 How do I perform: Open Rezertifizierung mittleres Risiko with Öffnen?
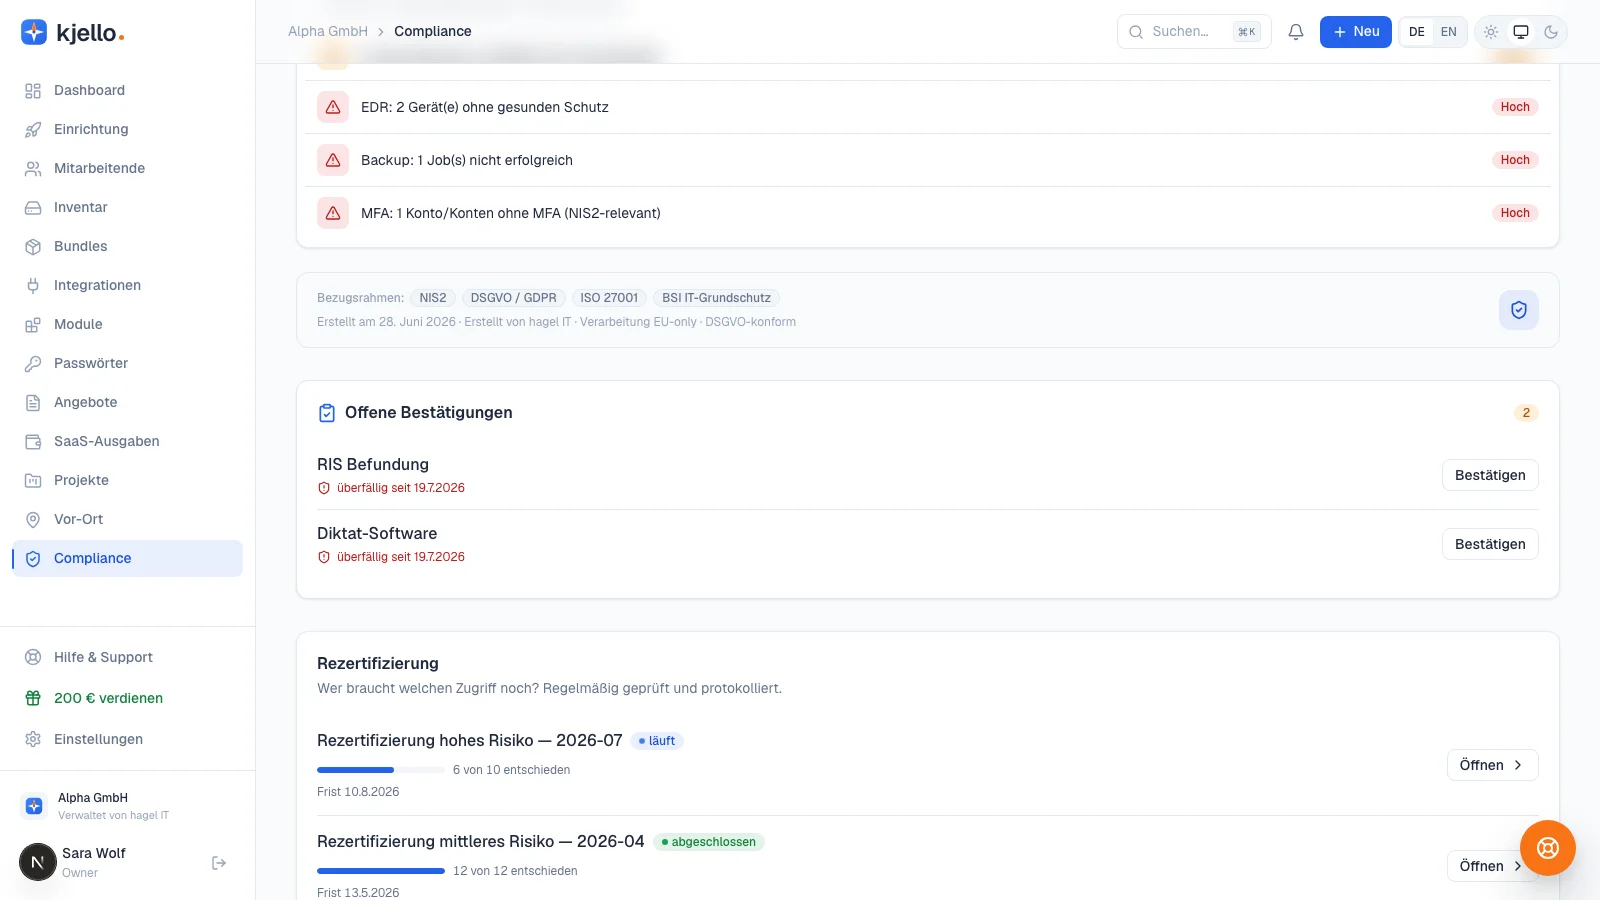click(1492, 866)
